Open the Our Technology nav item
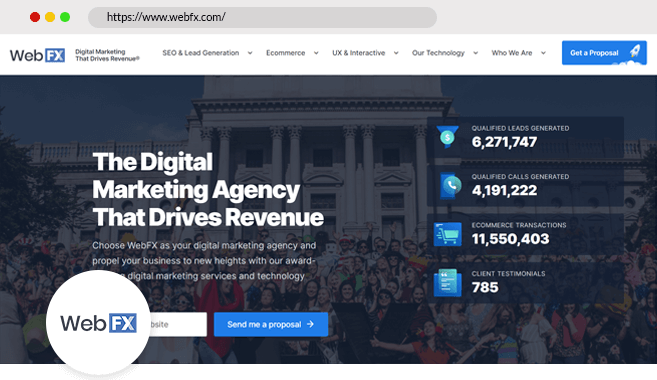Image resolution: width=657 pixels, height=380 pixels. coord(438,53)
